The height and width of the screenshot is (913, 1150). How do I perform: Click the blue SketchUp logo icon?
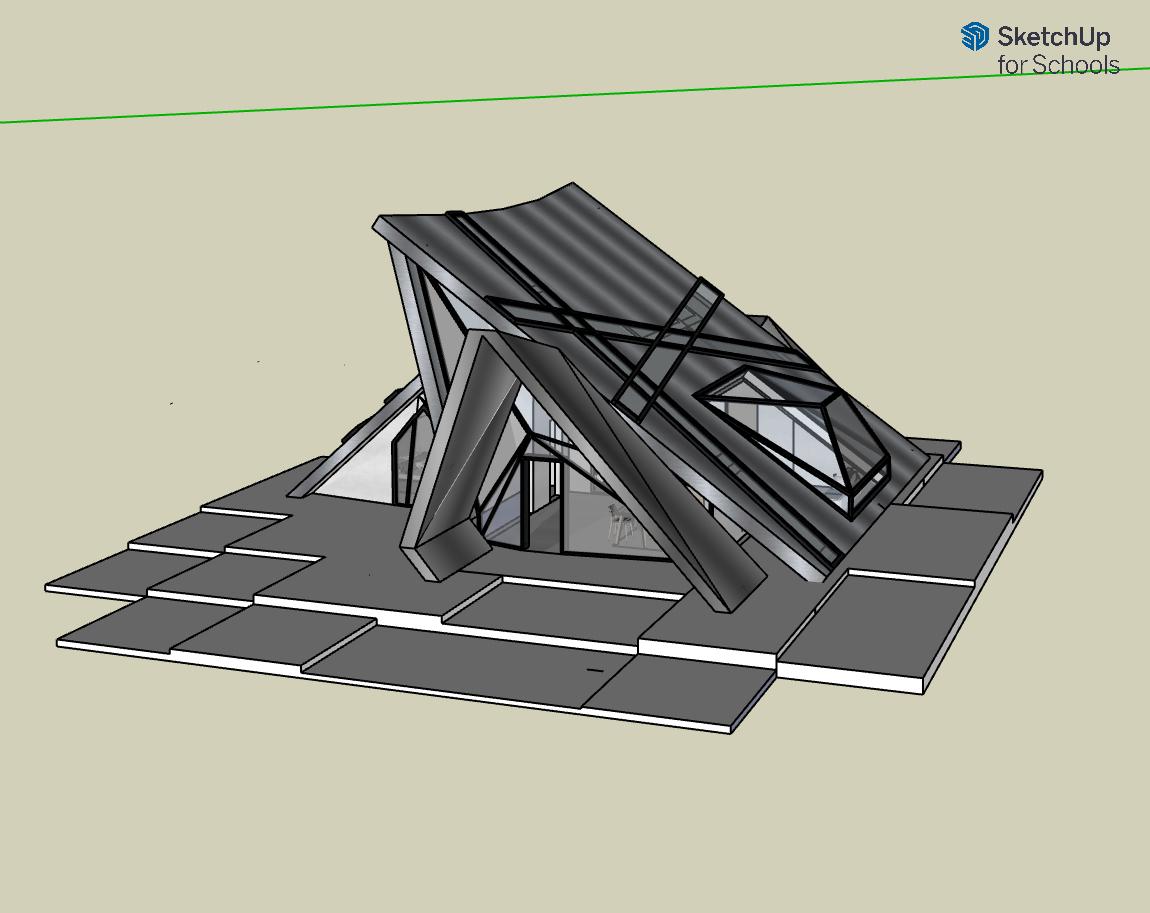[x=974, y=37]
